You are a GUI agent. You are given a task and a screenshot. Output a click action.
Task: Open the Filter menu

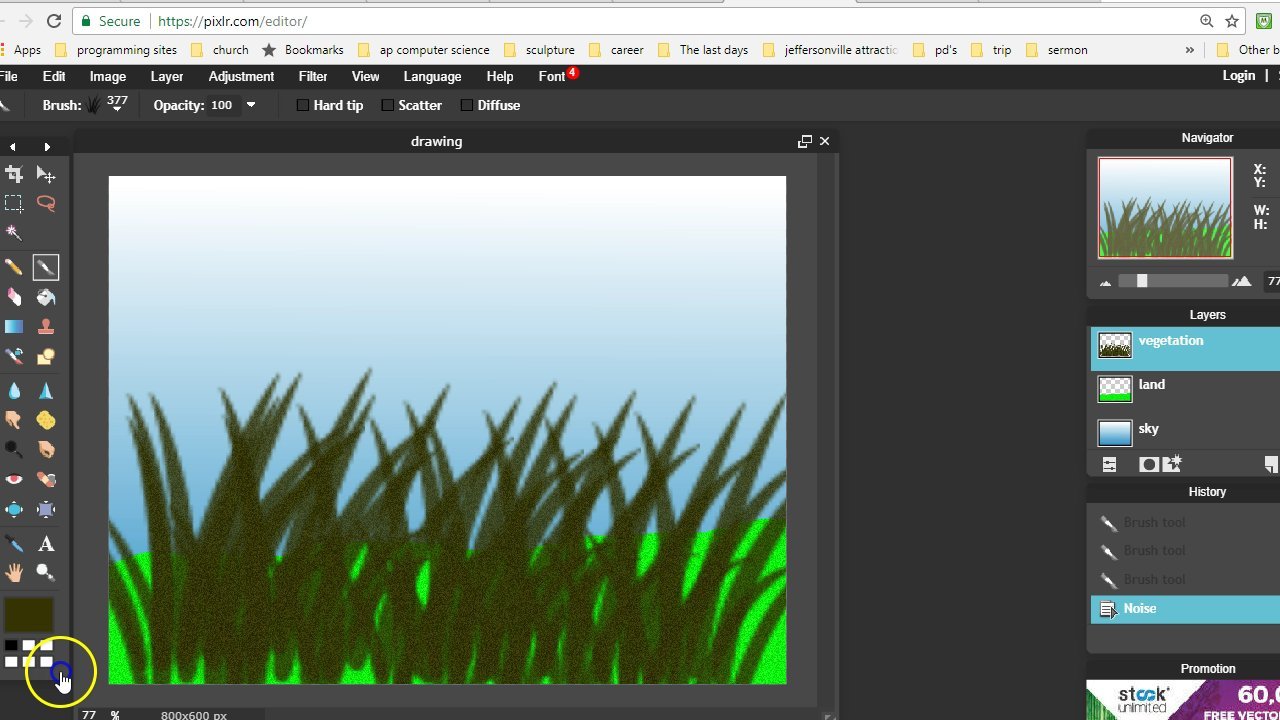[312, 76]
